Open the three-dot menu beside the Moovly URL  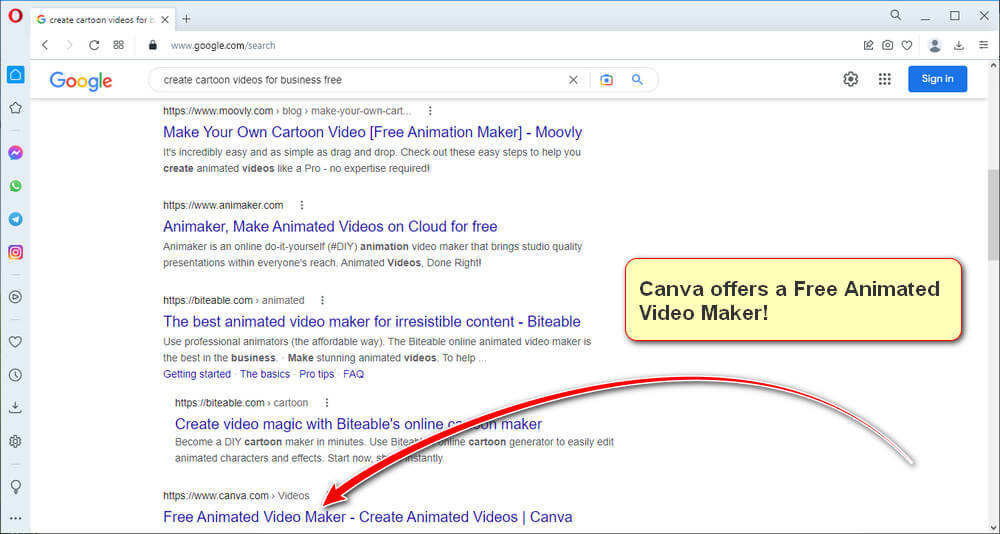click(430, 110)
